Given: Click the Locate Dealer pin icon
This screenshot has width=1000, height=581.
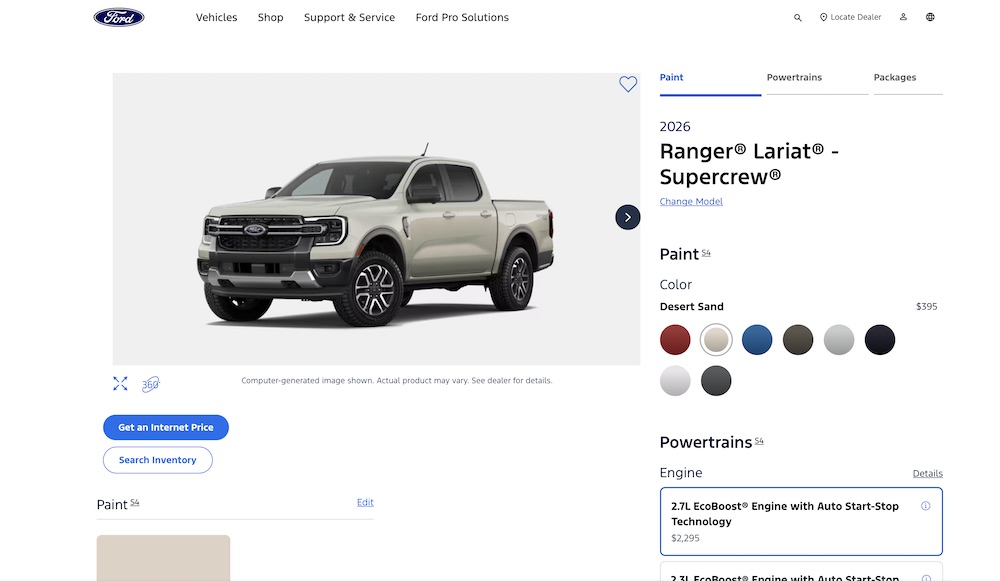Looking at the screenshot, I should pos(822,16).
